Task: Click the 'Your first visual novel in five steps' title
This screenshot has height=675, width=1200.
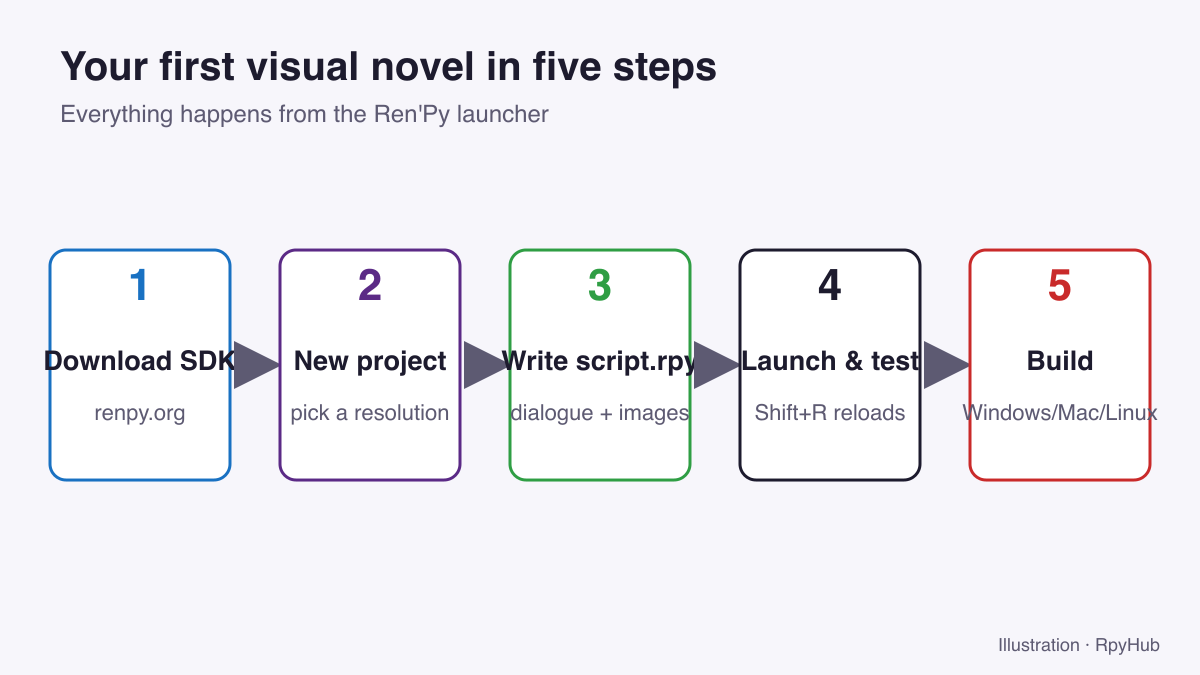Action: [388, 68]
